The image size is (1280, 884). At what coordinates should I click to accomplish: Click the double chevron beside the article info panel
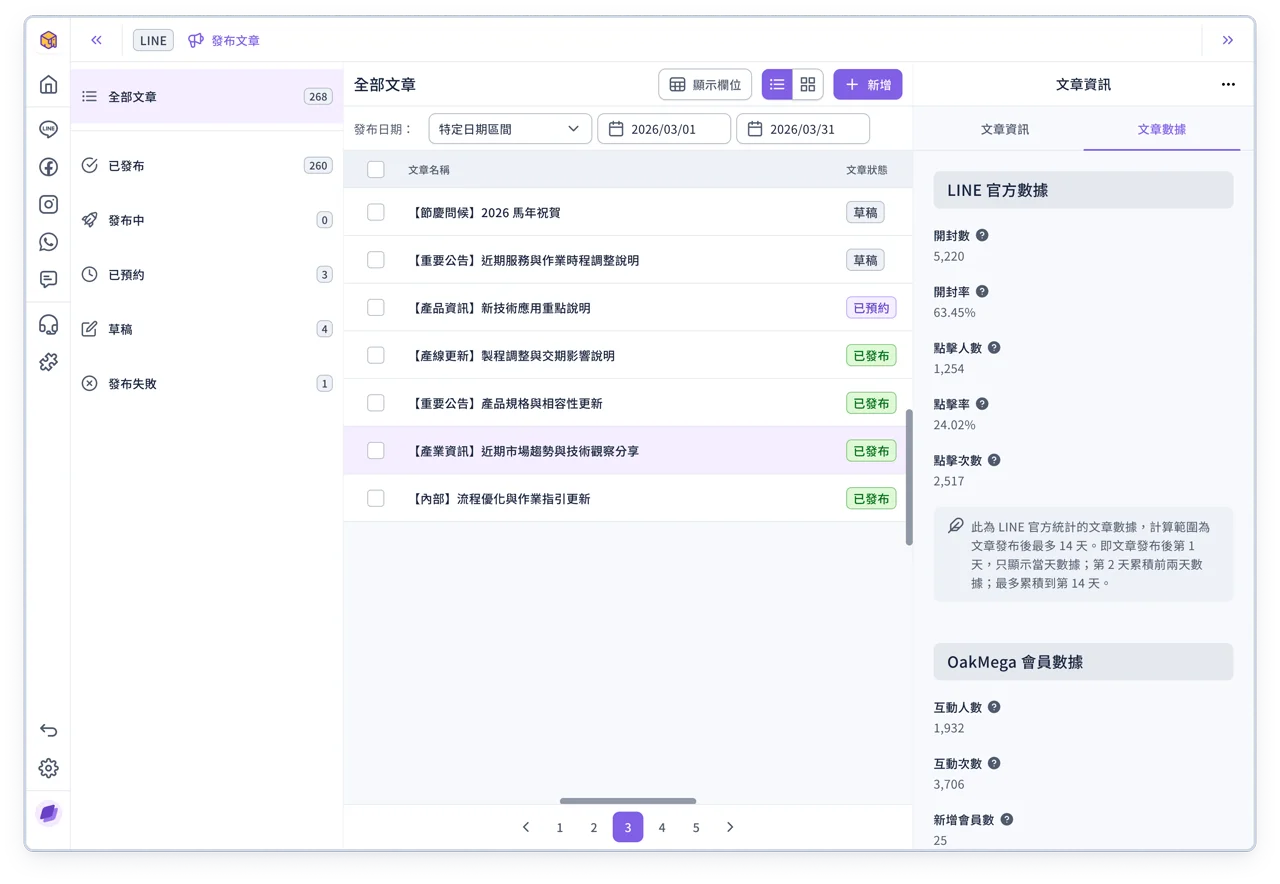[1228, 40]
